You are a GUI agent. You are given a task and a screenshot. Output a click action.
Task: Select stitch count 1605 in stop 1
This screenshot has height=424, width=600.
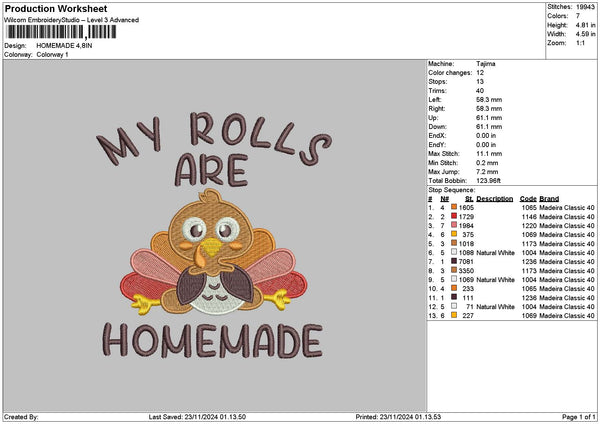click(x=466, y=208)
